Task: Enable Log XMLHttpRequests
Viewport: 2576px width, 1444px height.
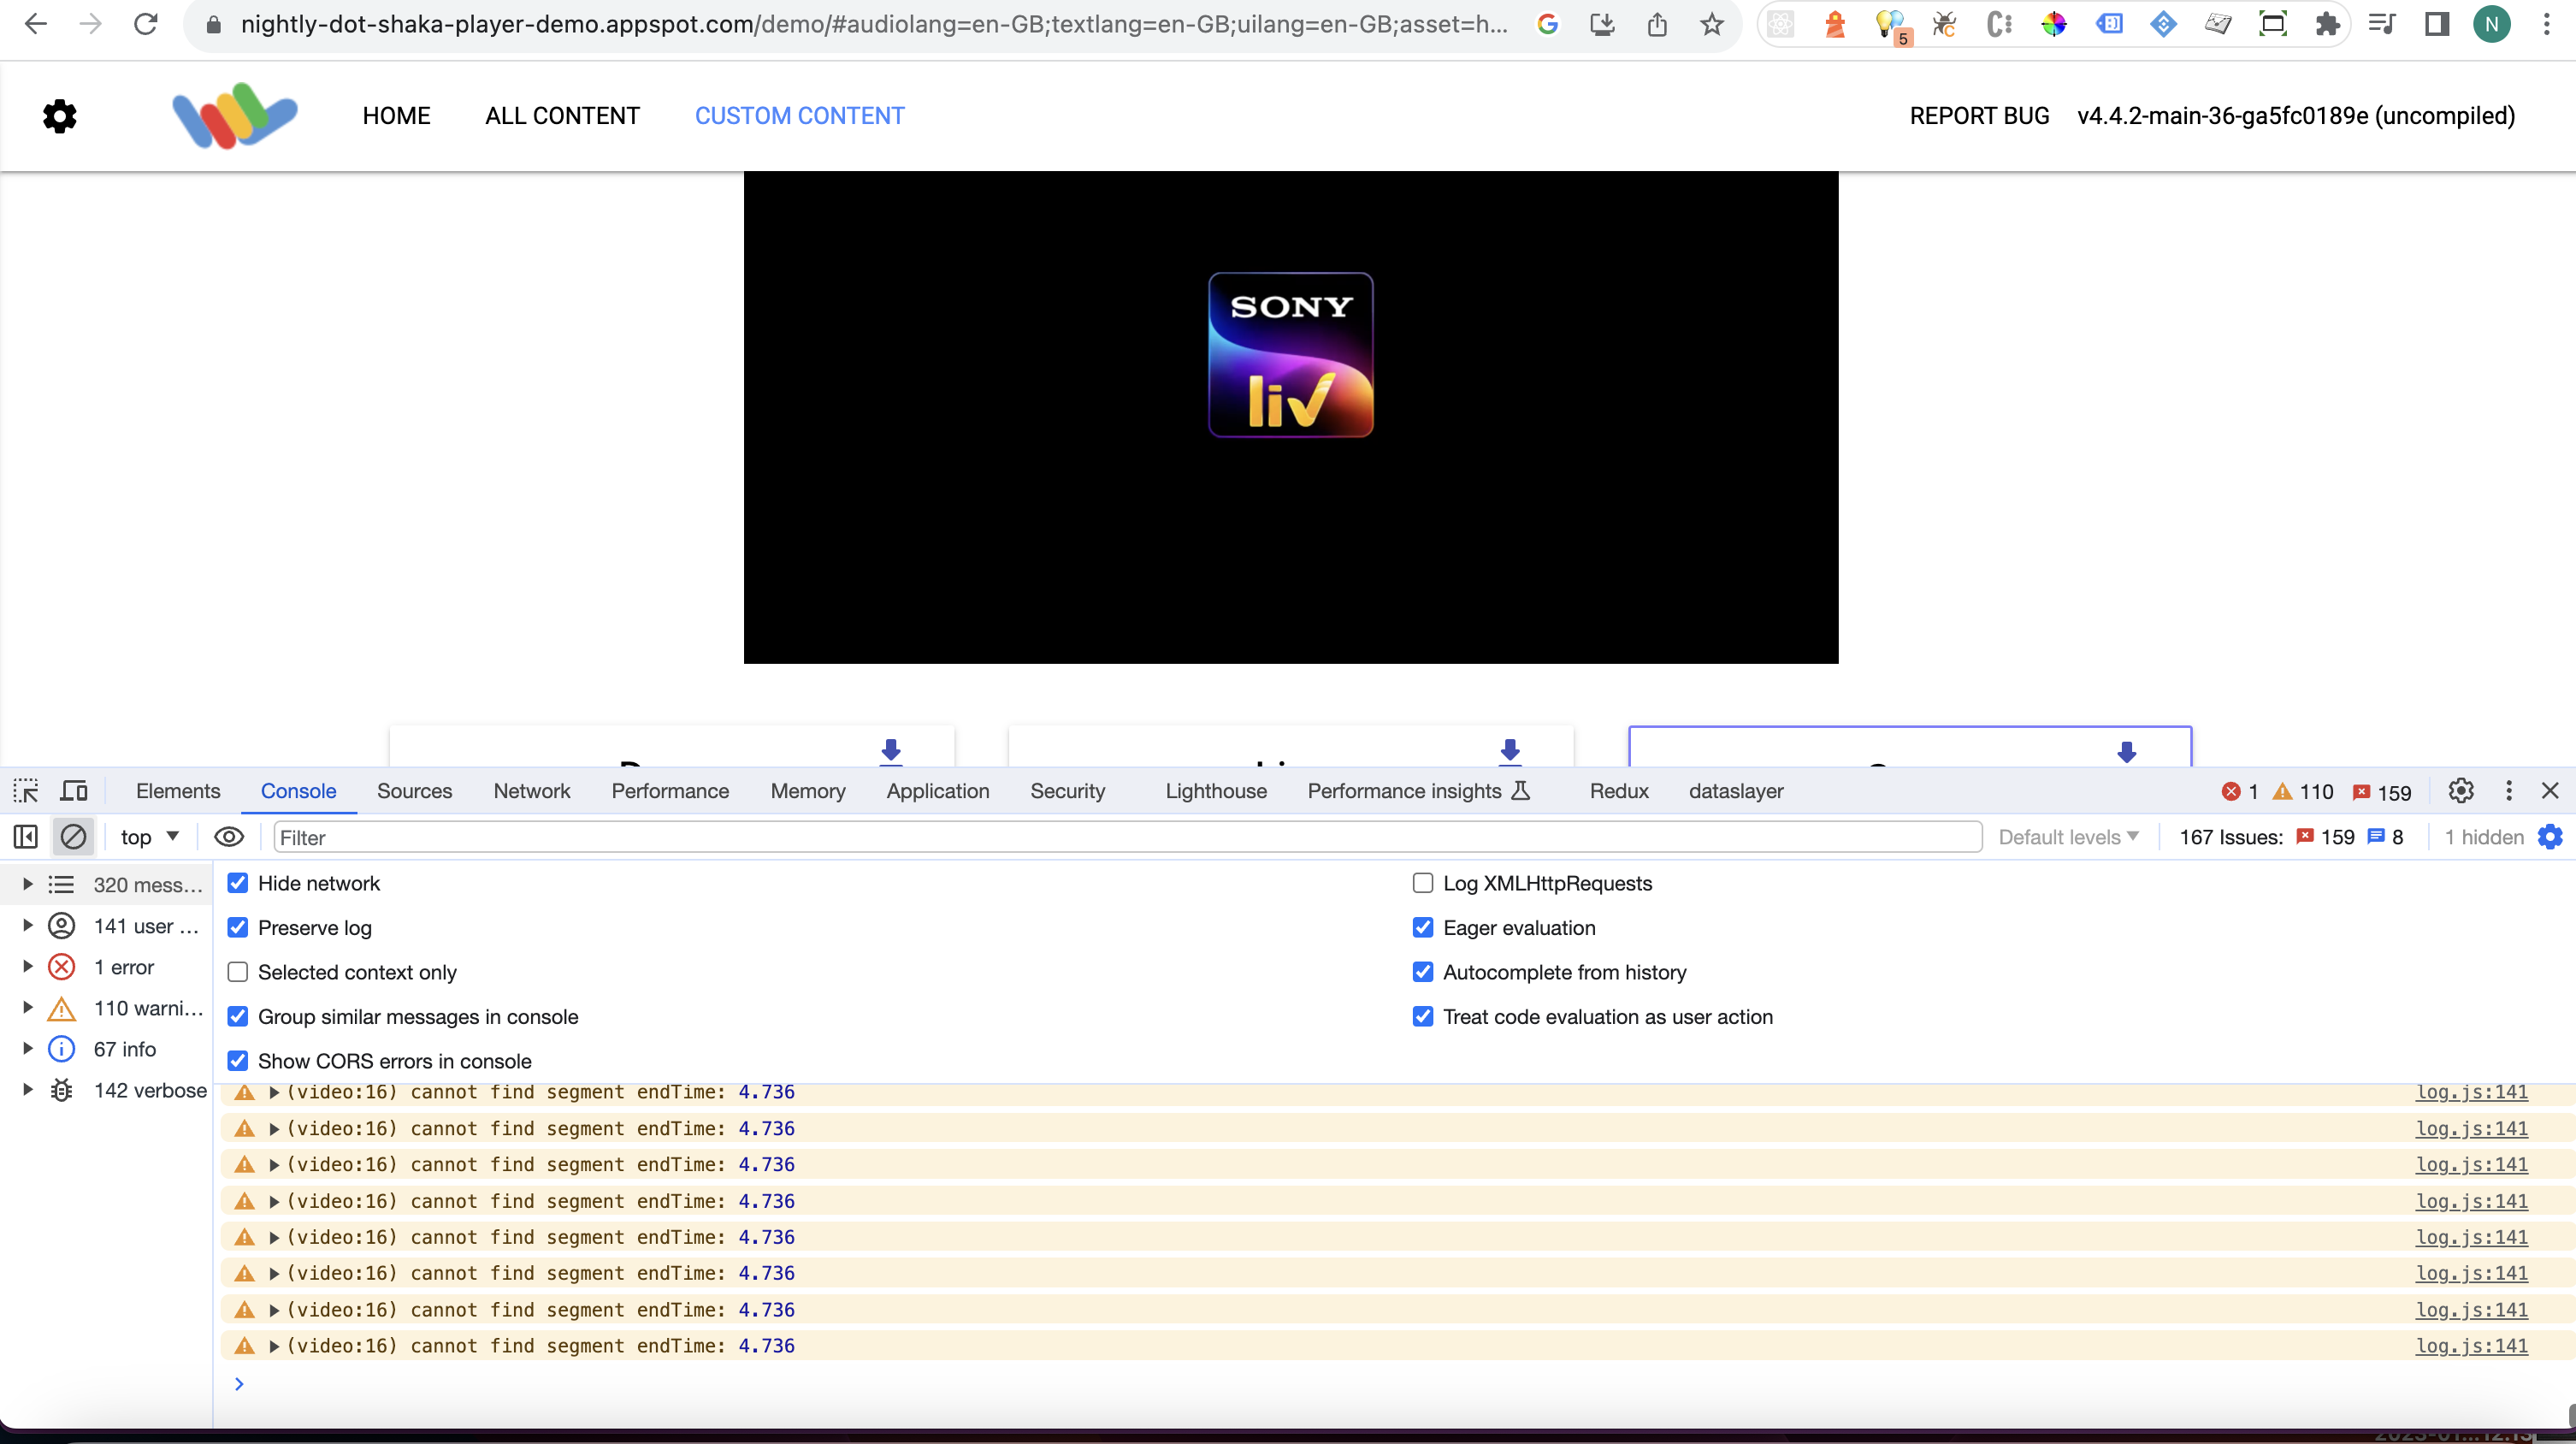Action: [1423, 883]
